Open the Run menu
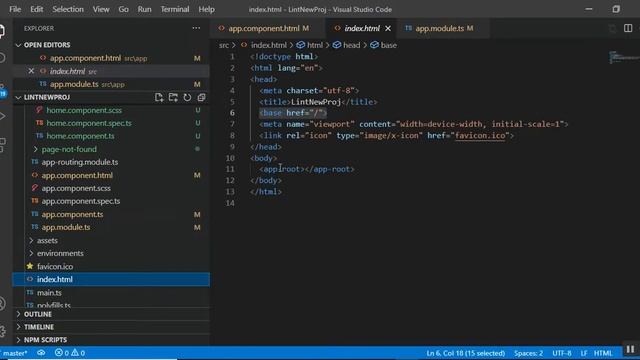 click(144, 9)
